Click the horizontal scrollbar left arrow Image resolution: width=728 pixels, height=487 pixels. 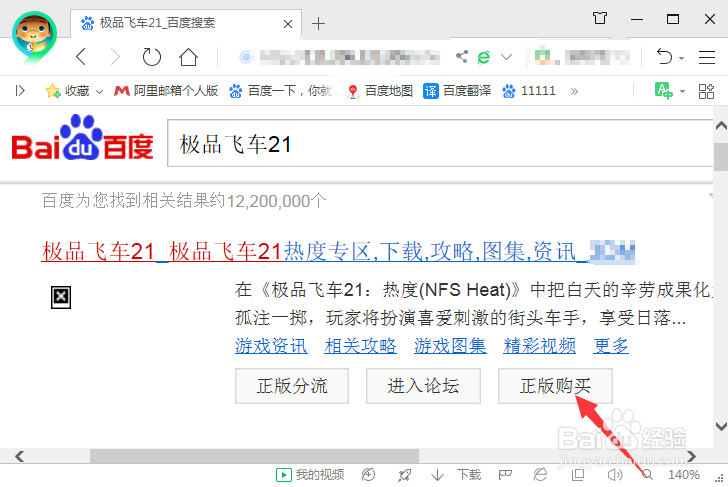click(x=20, y=456)
